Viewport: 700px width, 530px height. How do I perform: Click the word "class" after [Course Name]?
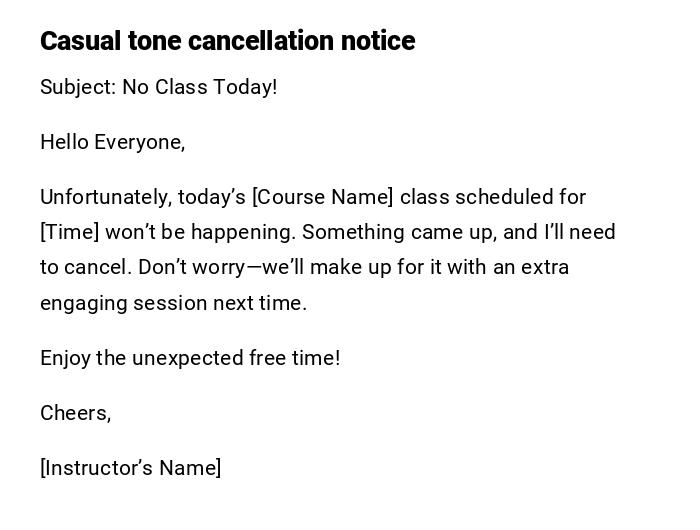click(x=424, y=197)
